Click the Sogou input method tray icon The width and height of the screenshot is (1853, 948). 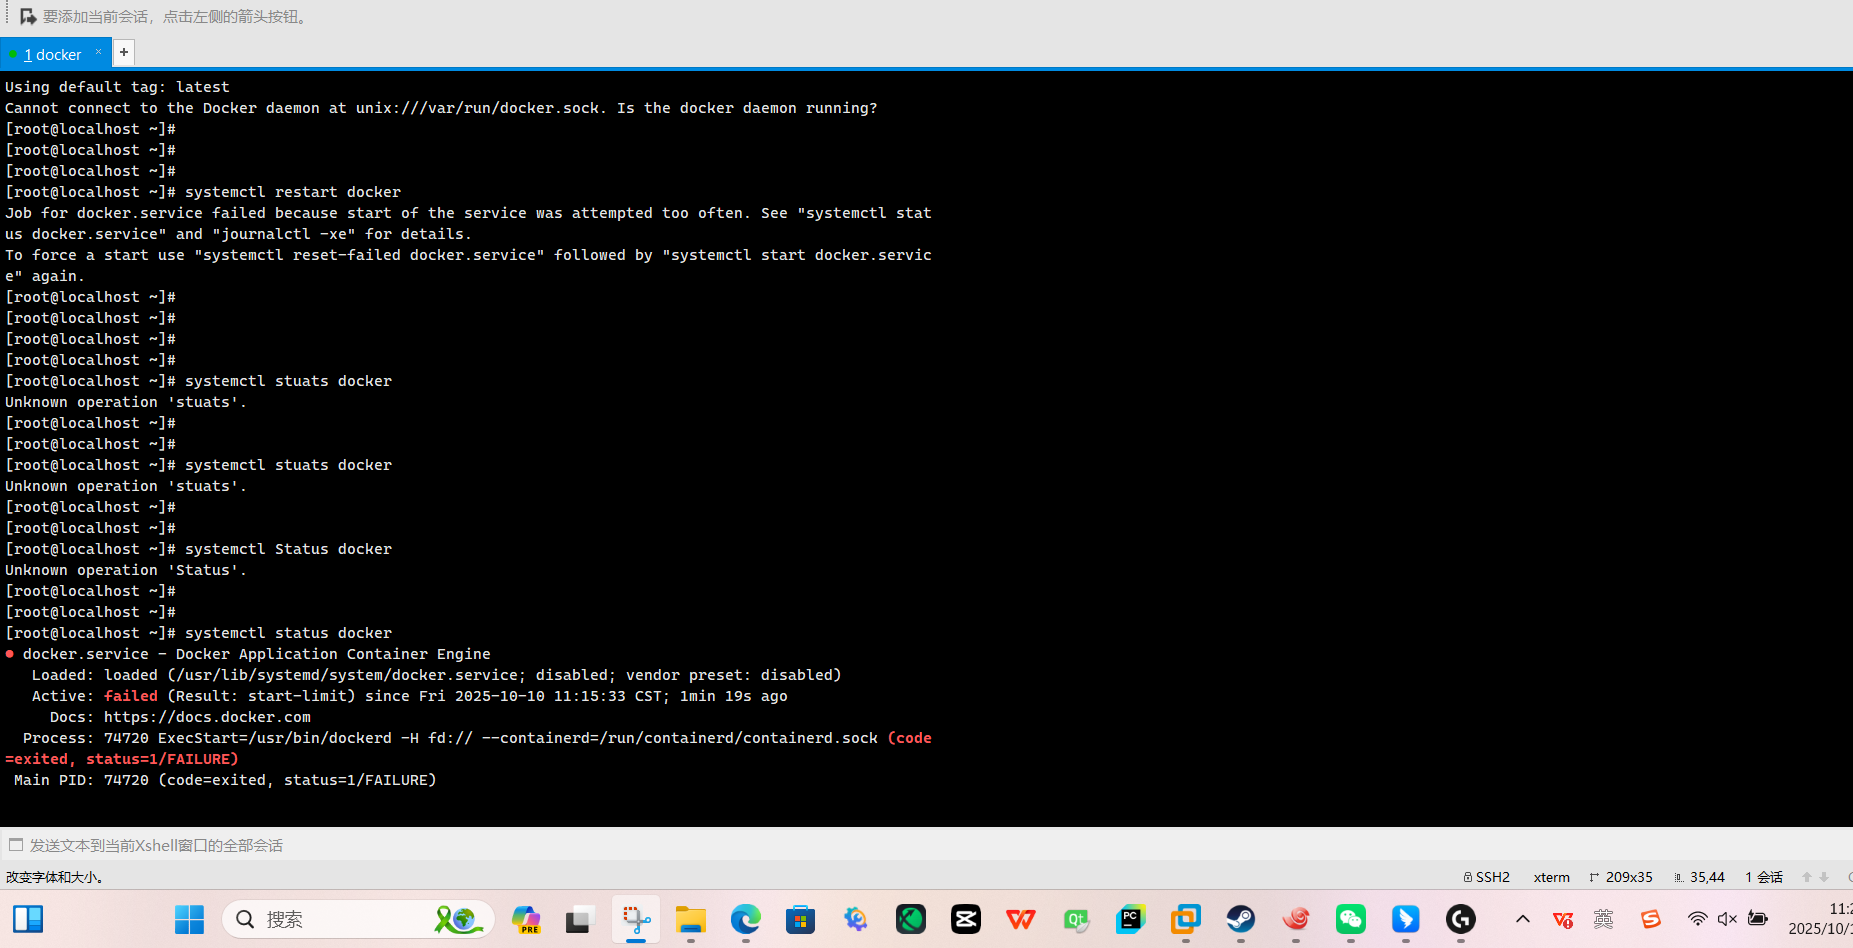tap(1651, 919)
